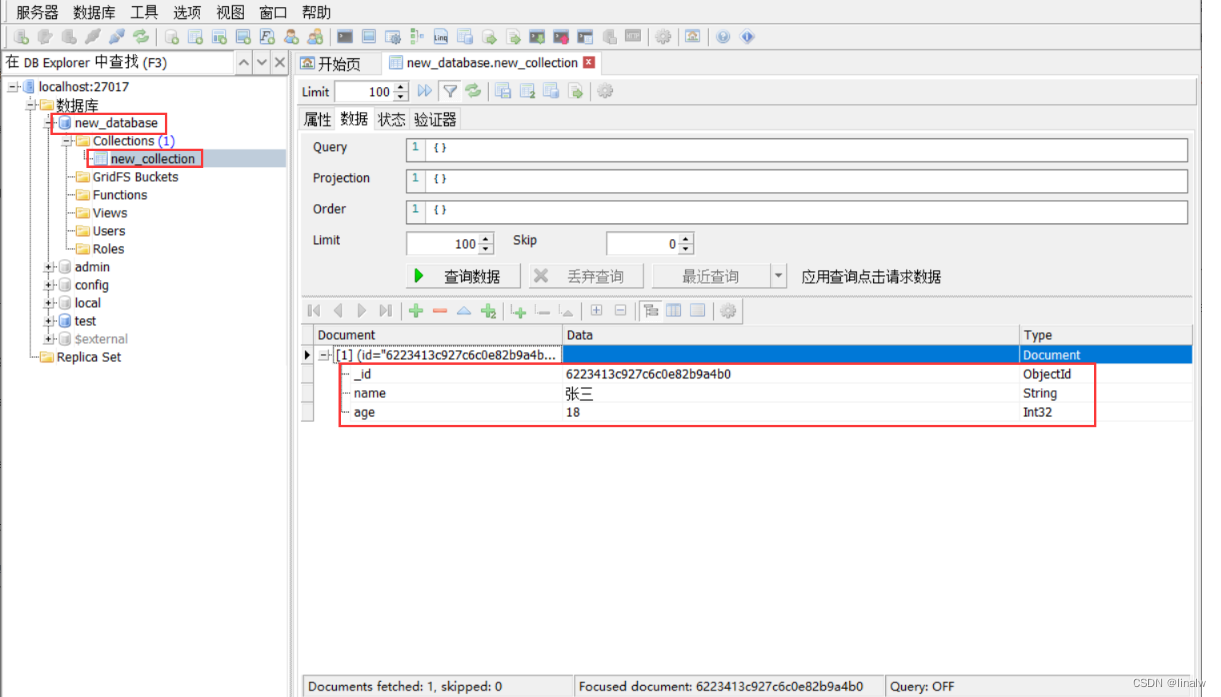Open the 最近查询 dropdown arrow
This screenshot has height=697, width=1221.
778,277
